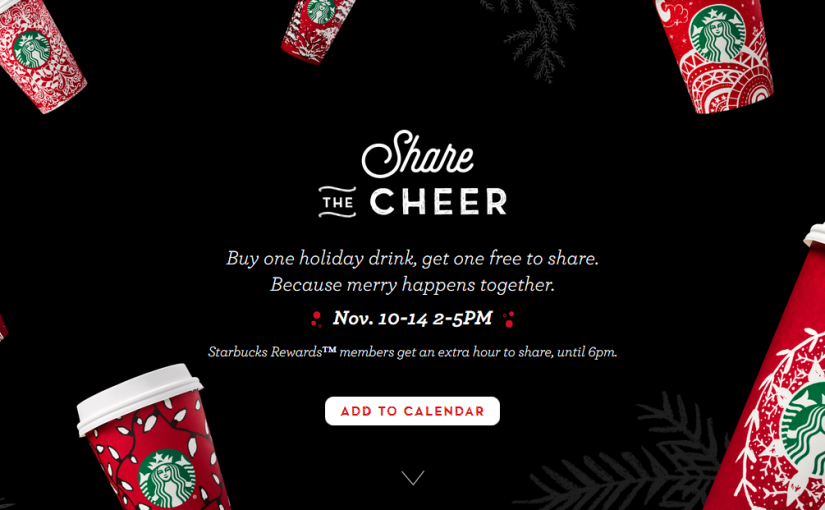This screenshot has width=825, height=510.
Task: Click the Share the Cheer title logo
Action: point(413,174)
